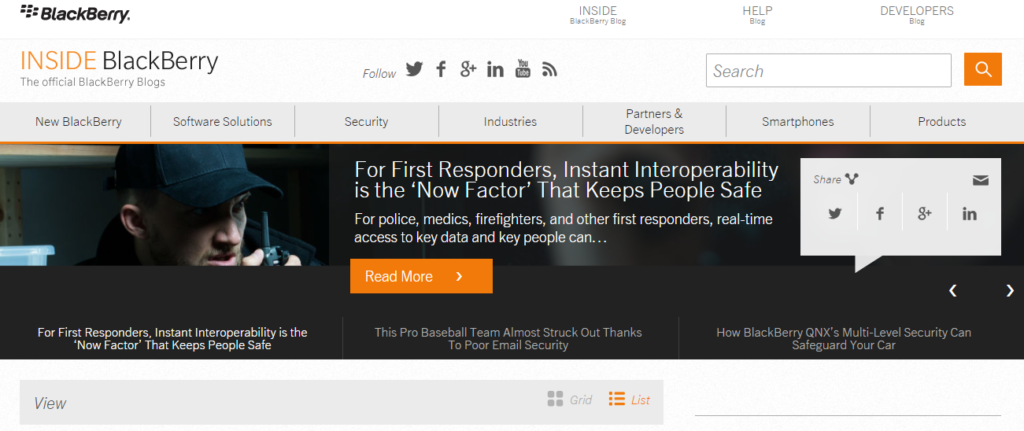Screen dimensions: 1024x431
Task: Open Products menu item
Action: click(942, 121)
